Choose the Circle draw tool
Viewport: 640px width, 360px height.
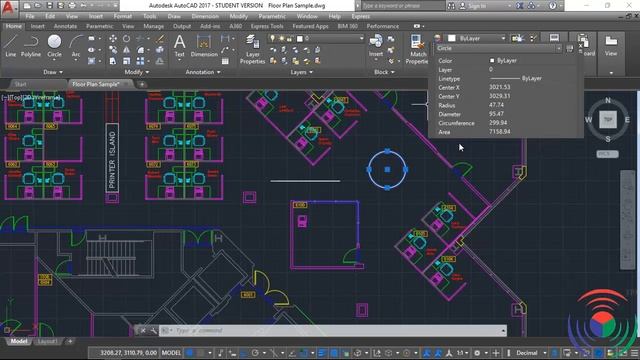(54, 46)
